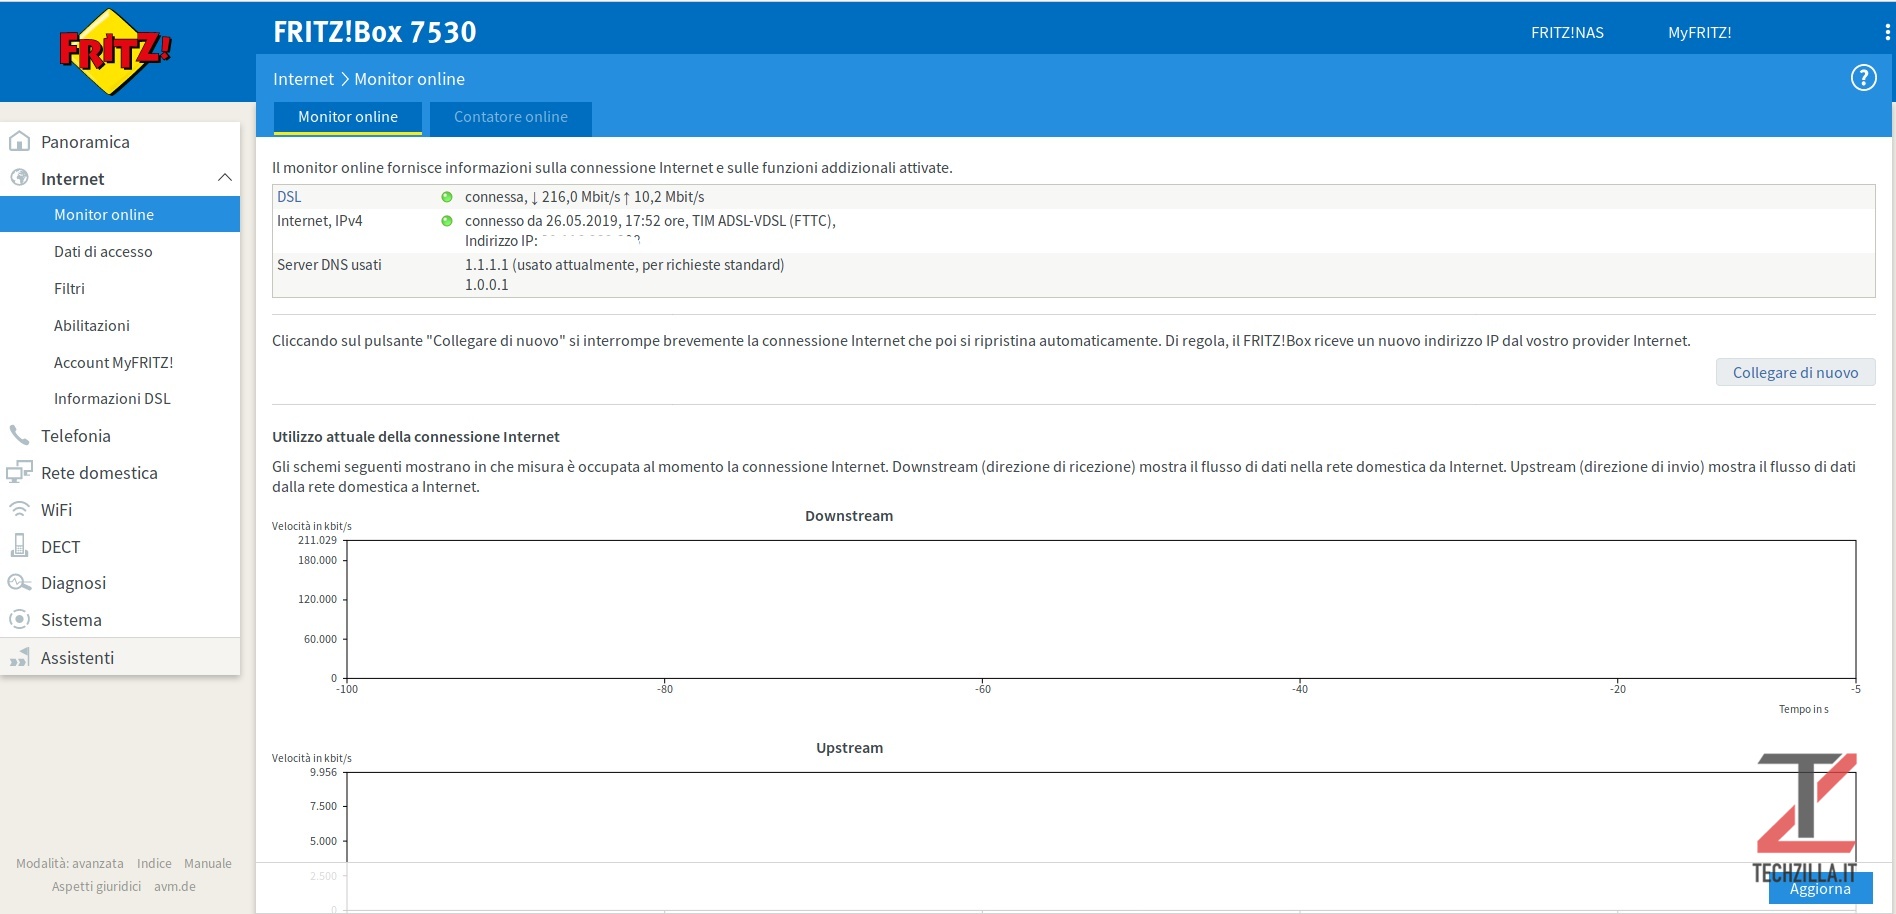Click the green DSL status indicator
1896x914 pixels.
(x=447, y=197)
